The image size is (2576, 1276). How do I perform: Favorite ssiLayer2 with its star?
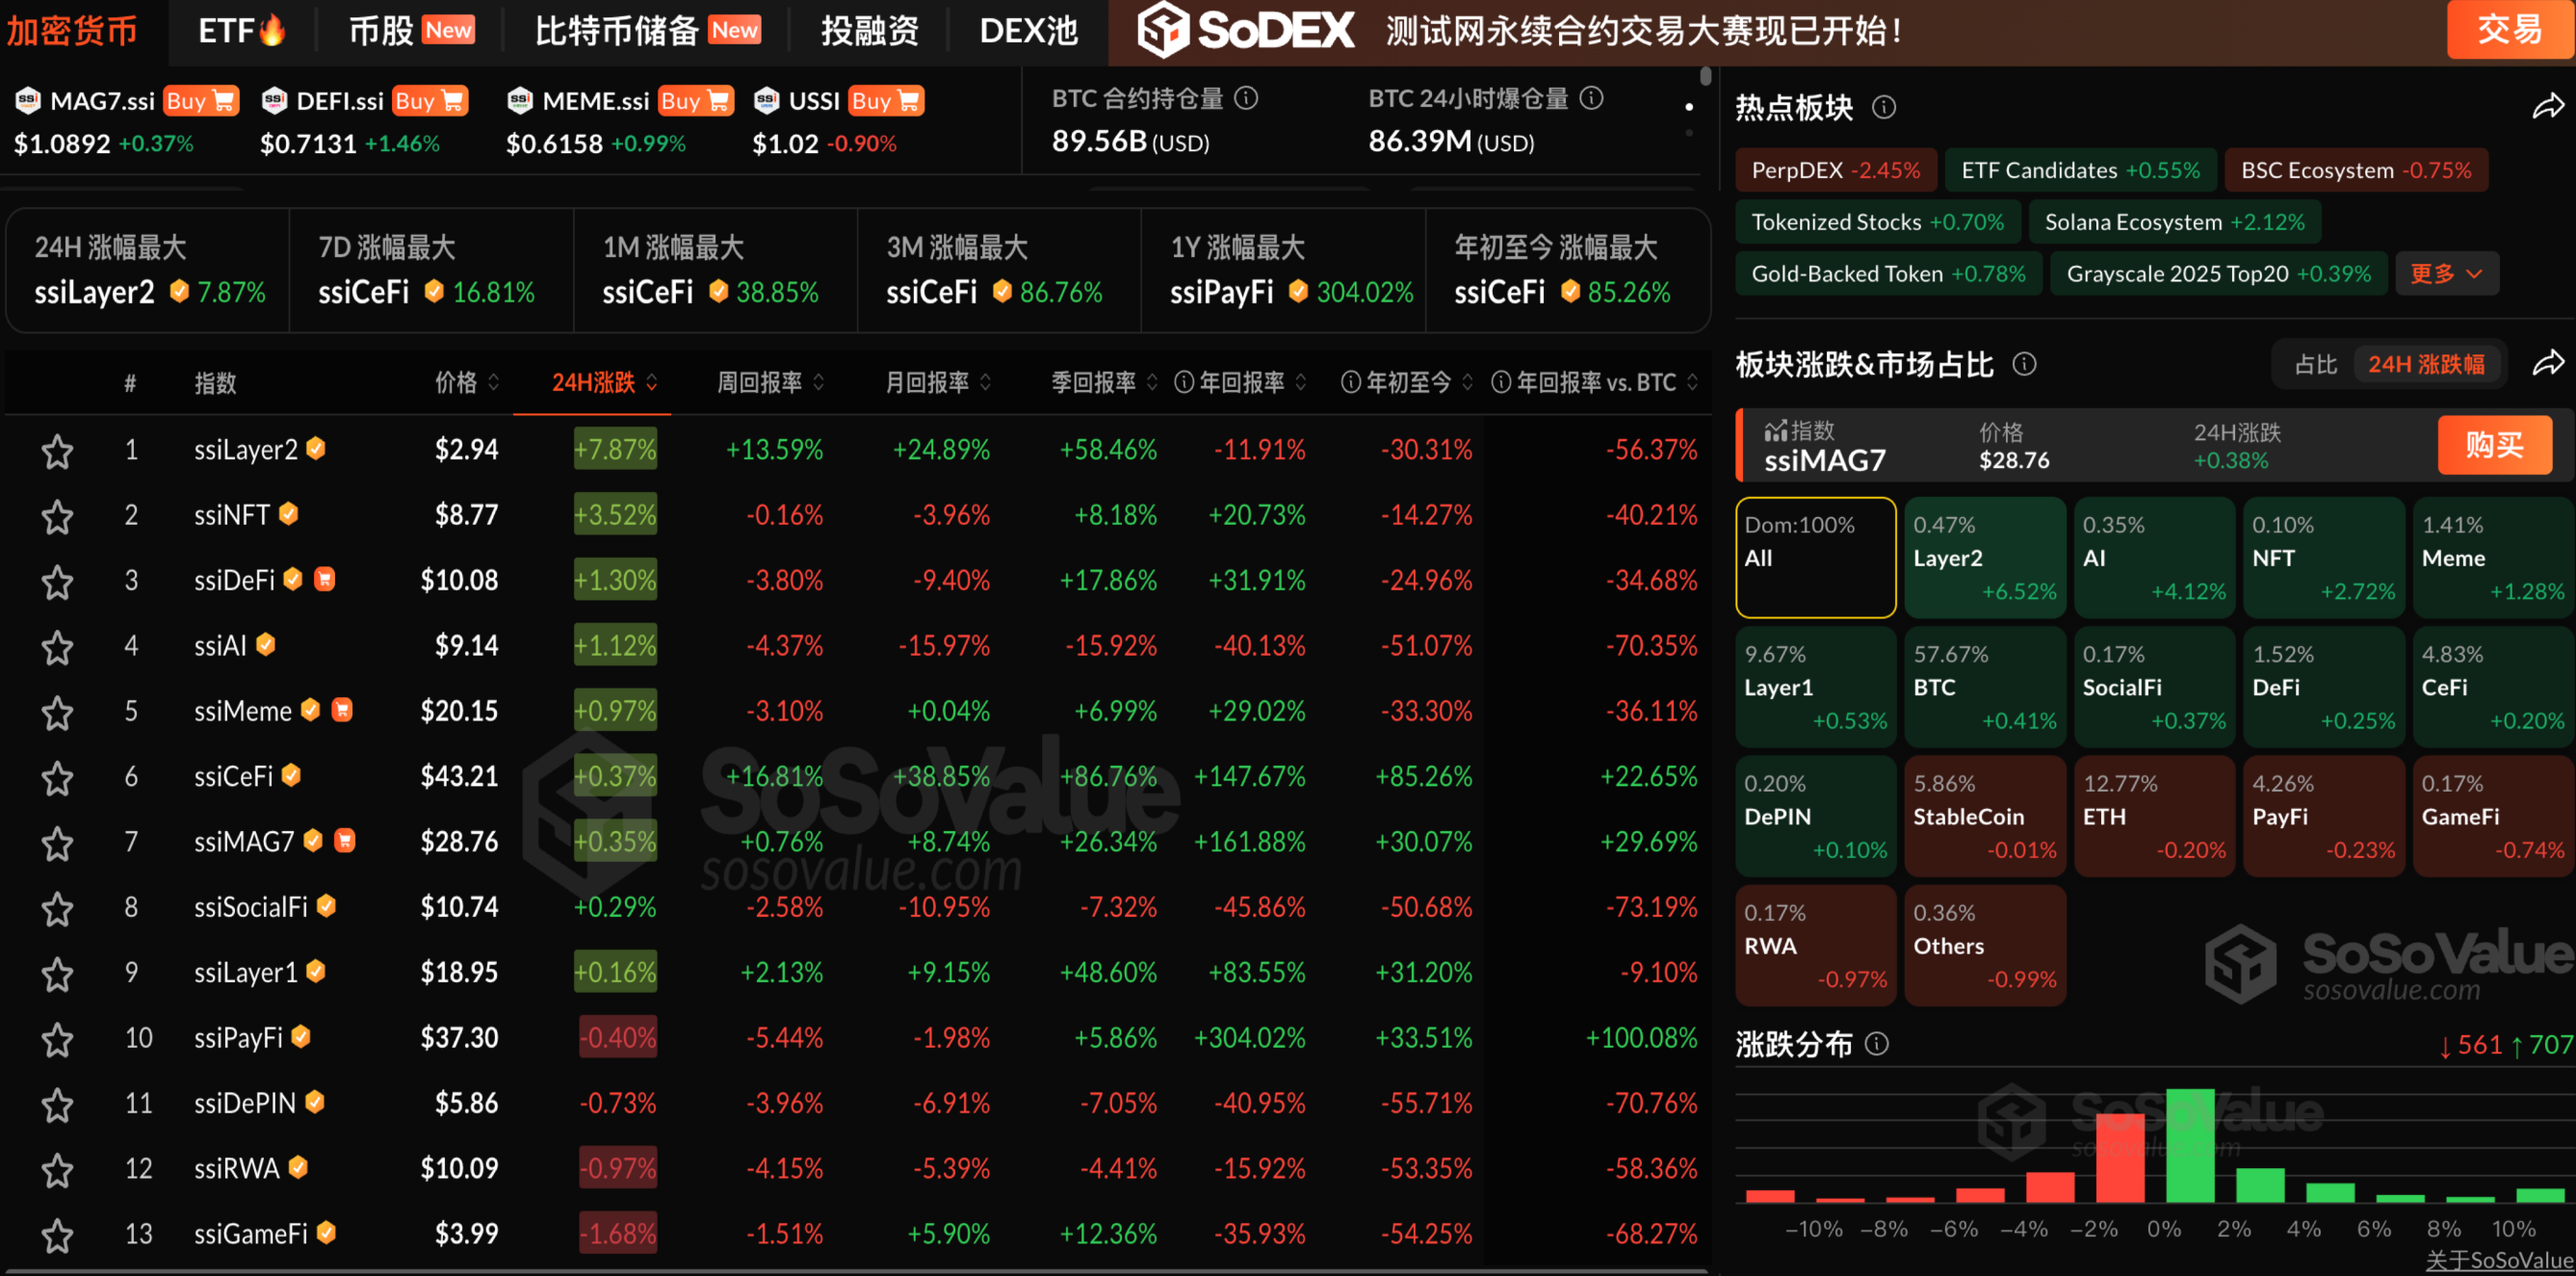pyautogui.click(x=57, y=451)
